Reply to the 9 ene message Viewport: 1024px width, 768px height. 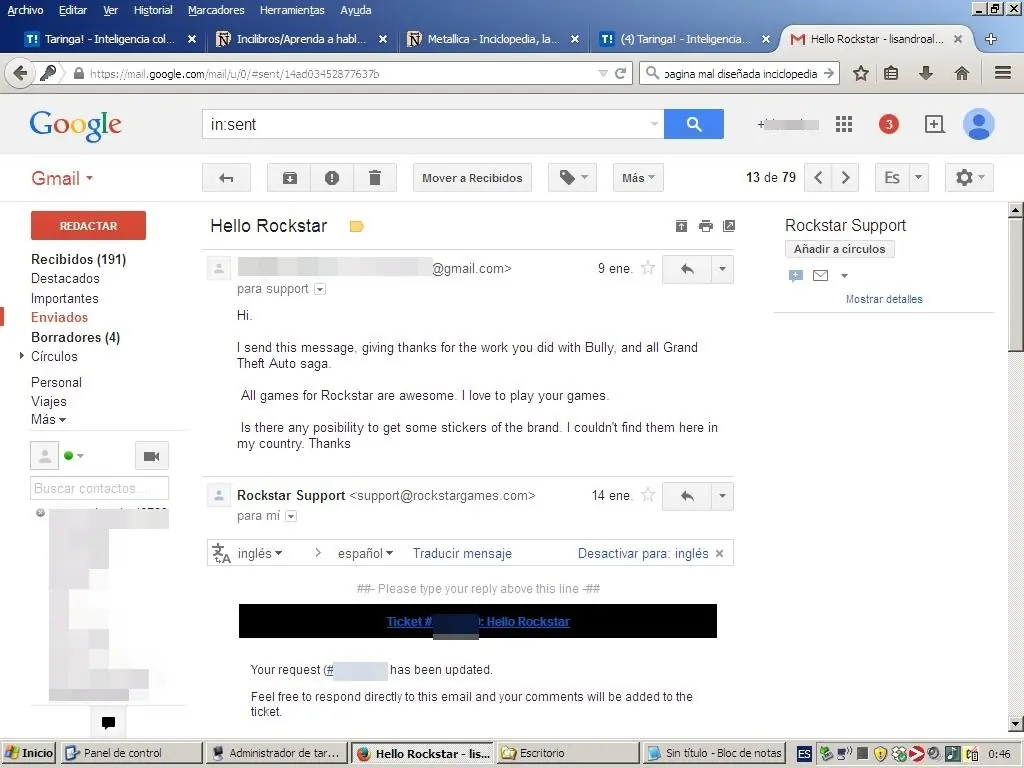(686, 269)
